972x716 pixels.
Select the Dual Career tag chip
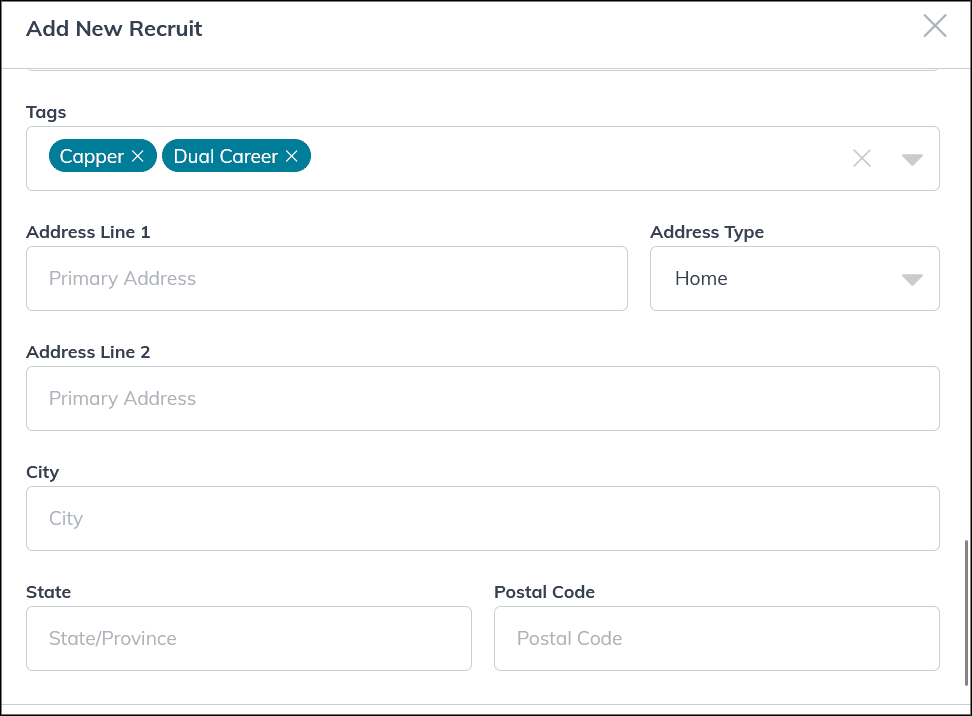225,156
